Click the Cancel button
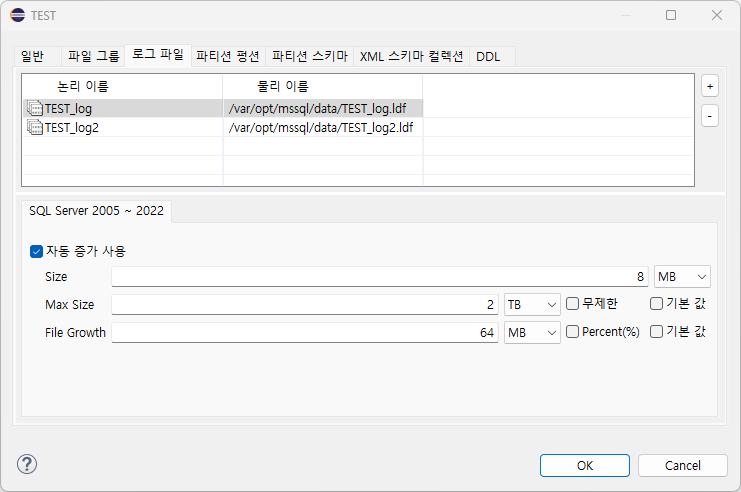Screen dimensions: 741x492 (682, 466)
